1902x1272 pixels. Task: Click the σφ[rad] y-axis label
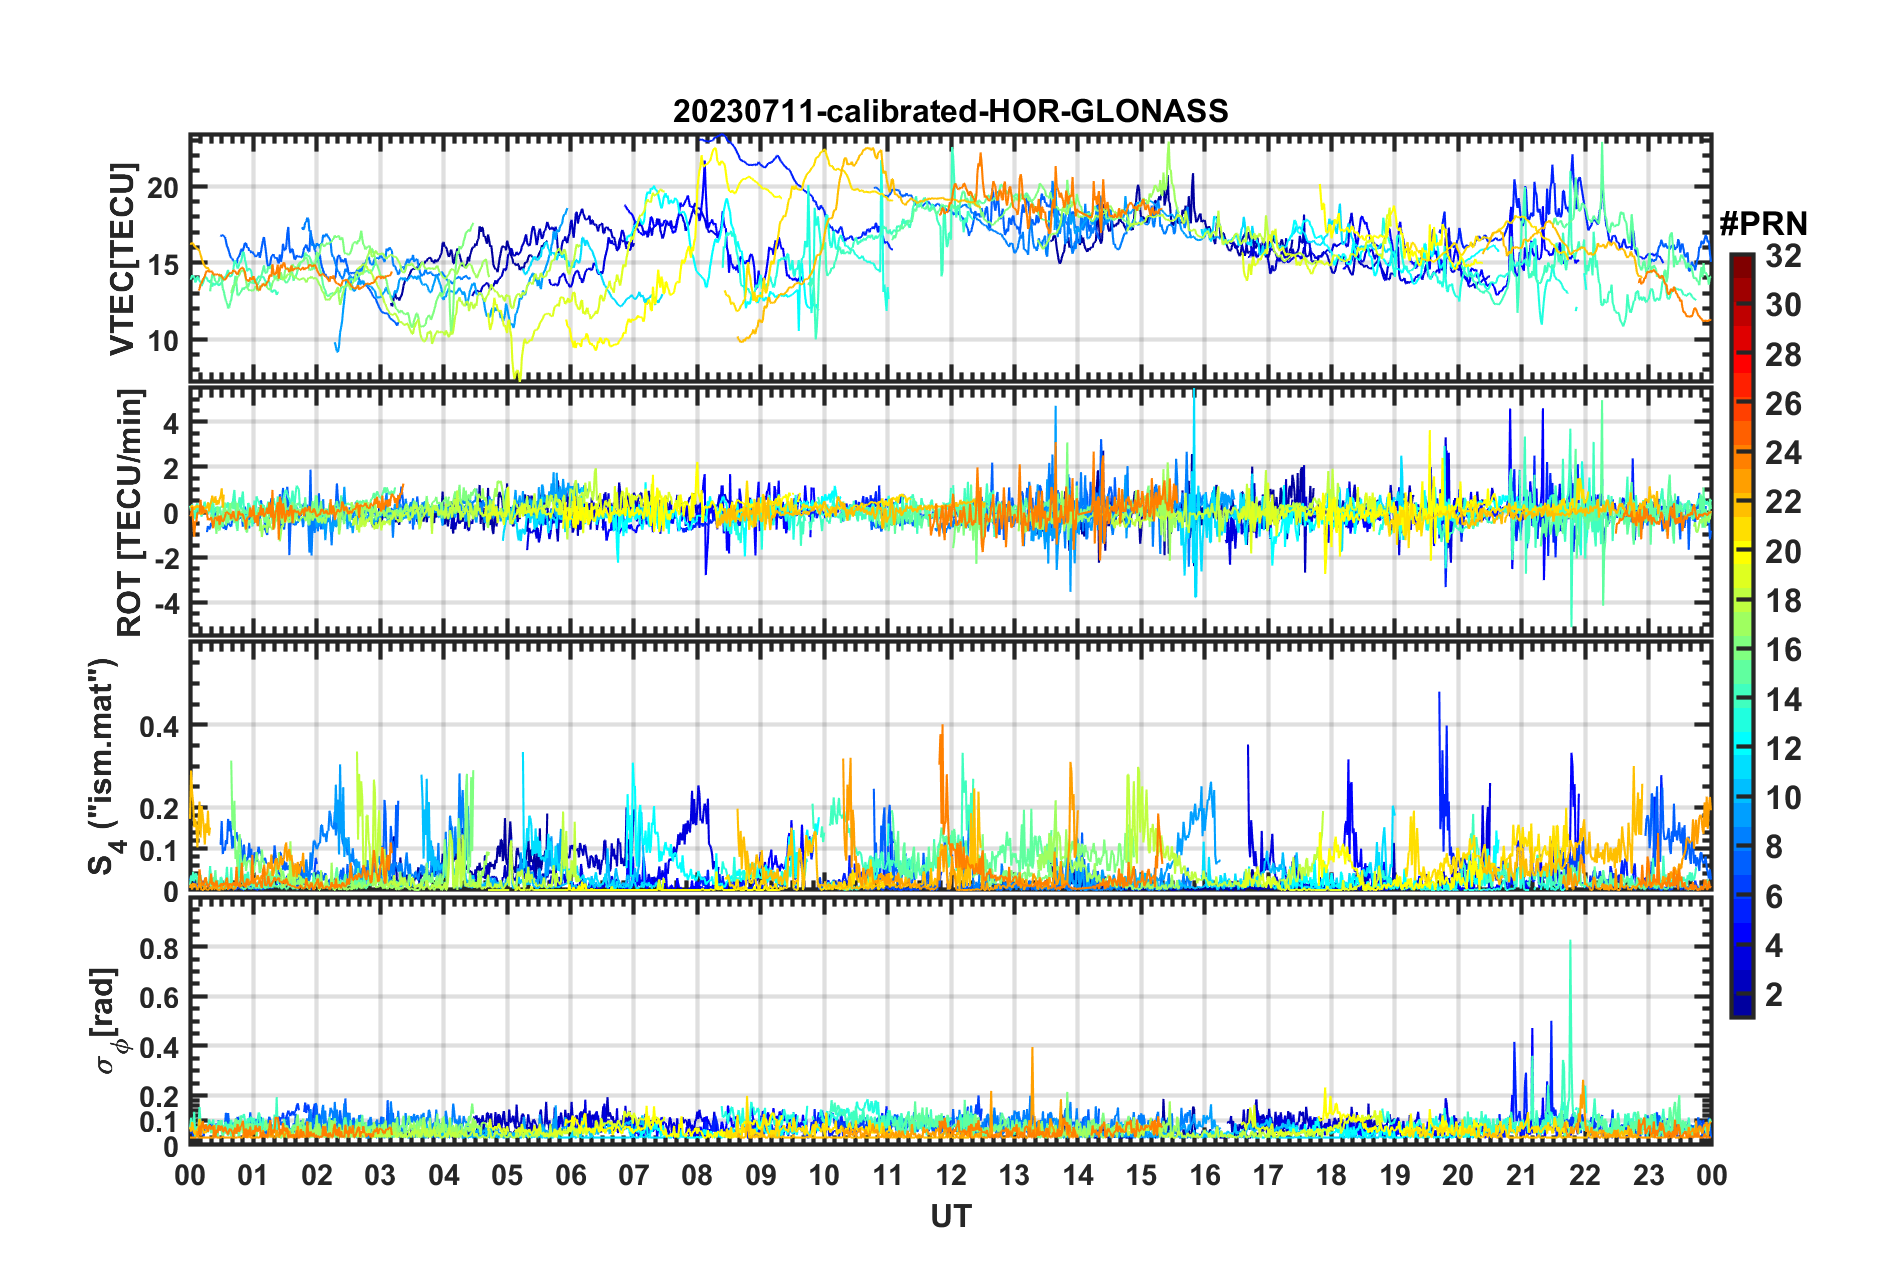106,1020
